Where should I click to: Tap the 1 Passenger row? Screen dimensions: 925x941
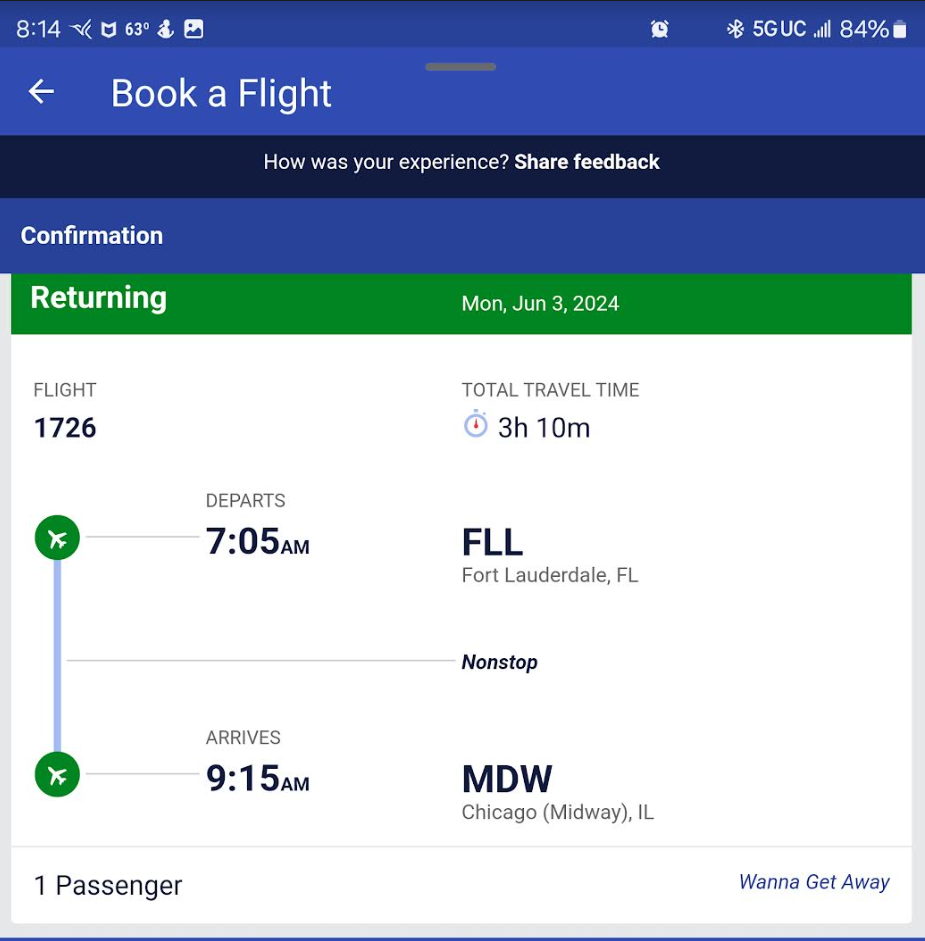coord(461,885)
